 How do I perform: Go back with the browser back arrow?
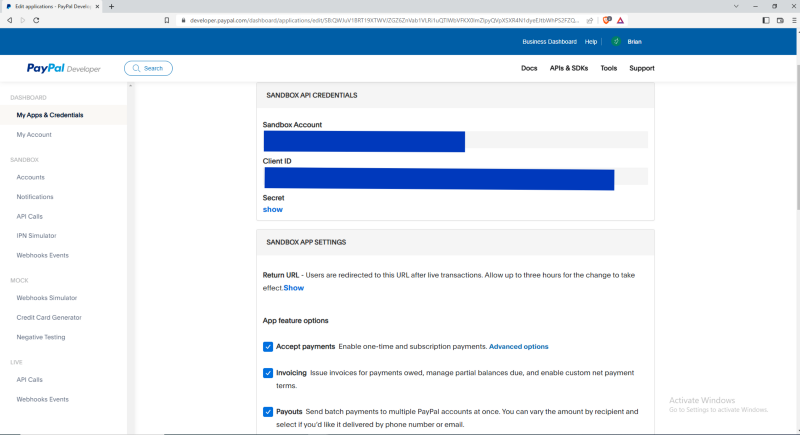(x=9, y=20)
